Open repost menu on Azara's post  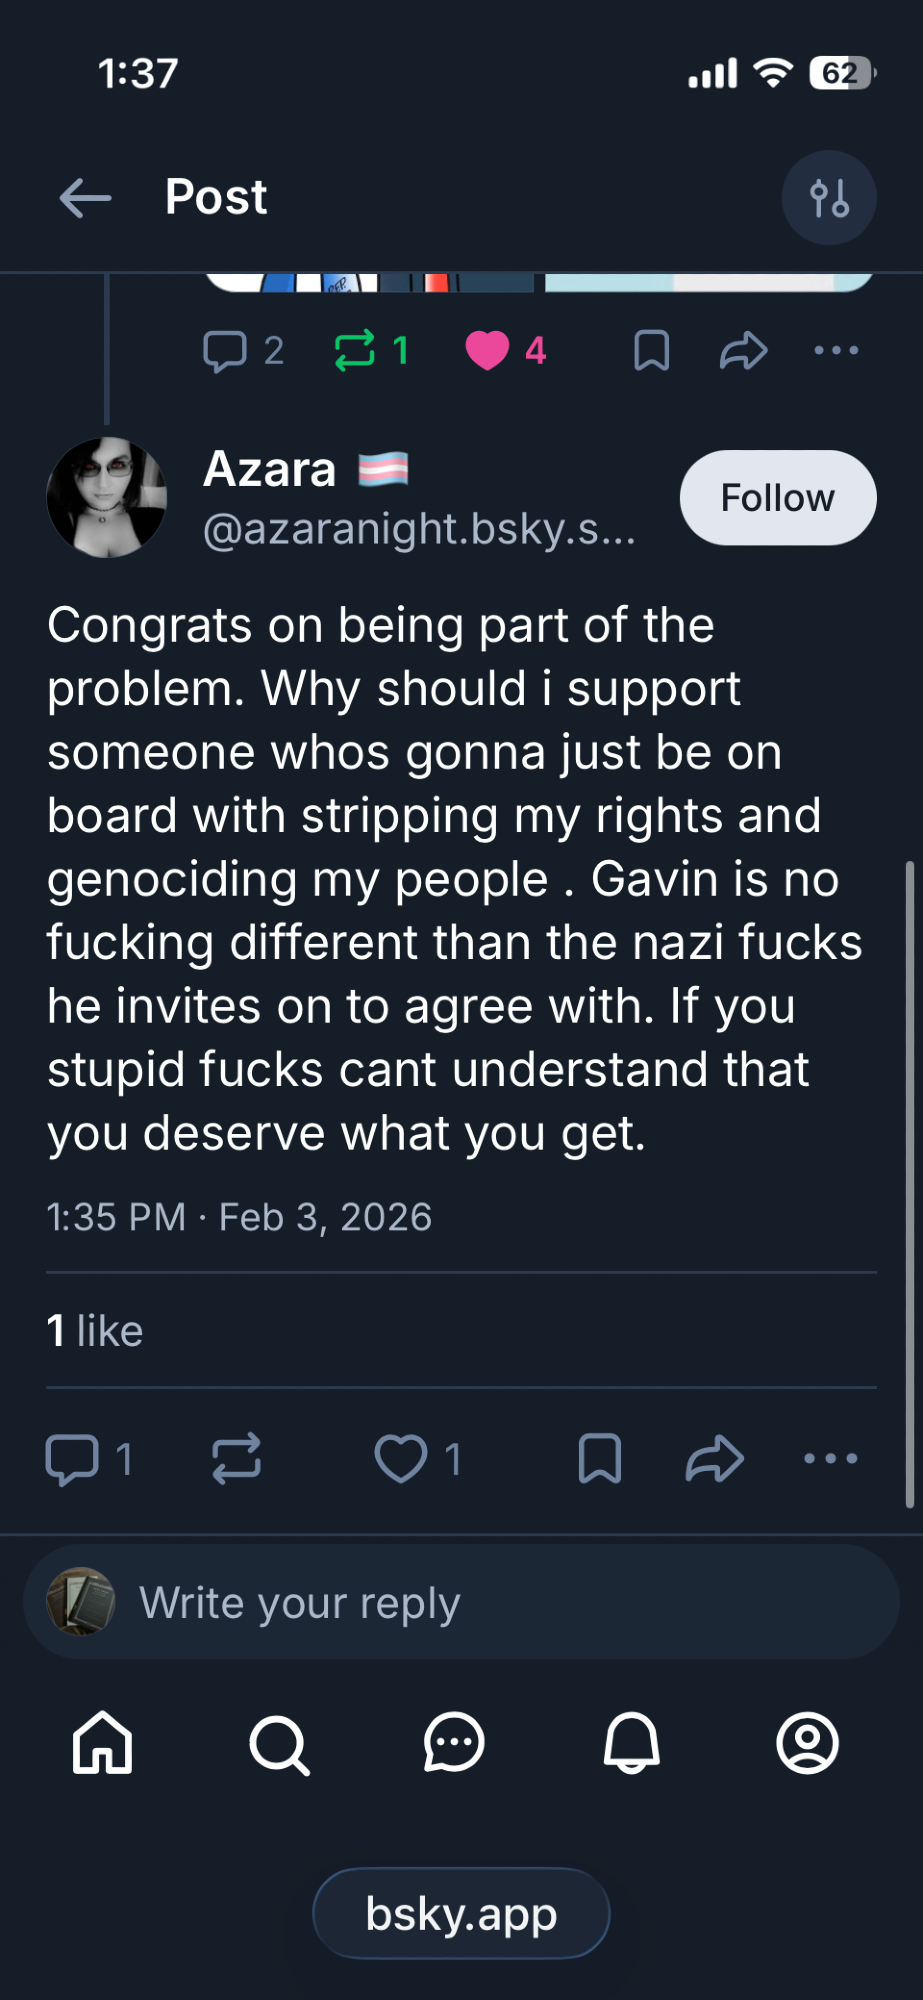click(x=237, y=1459)
